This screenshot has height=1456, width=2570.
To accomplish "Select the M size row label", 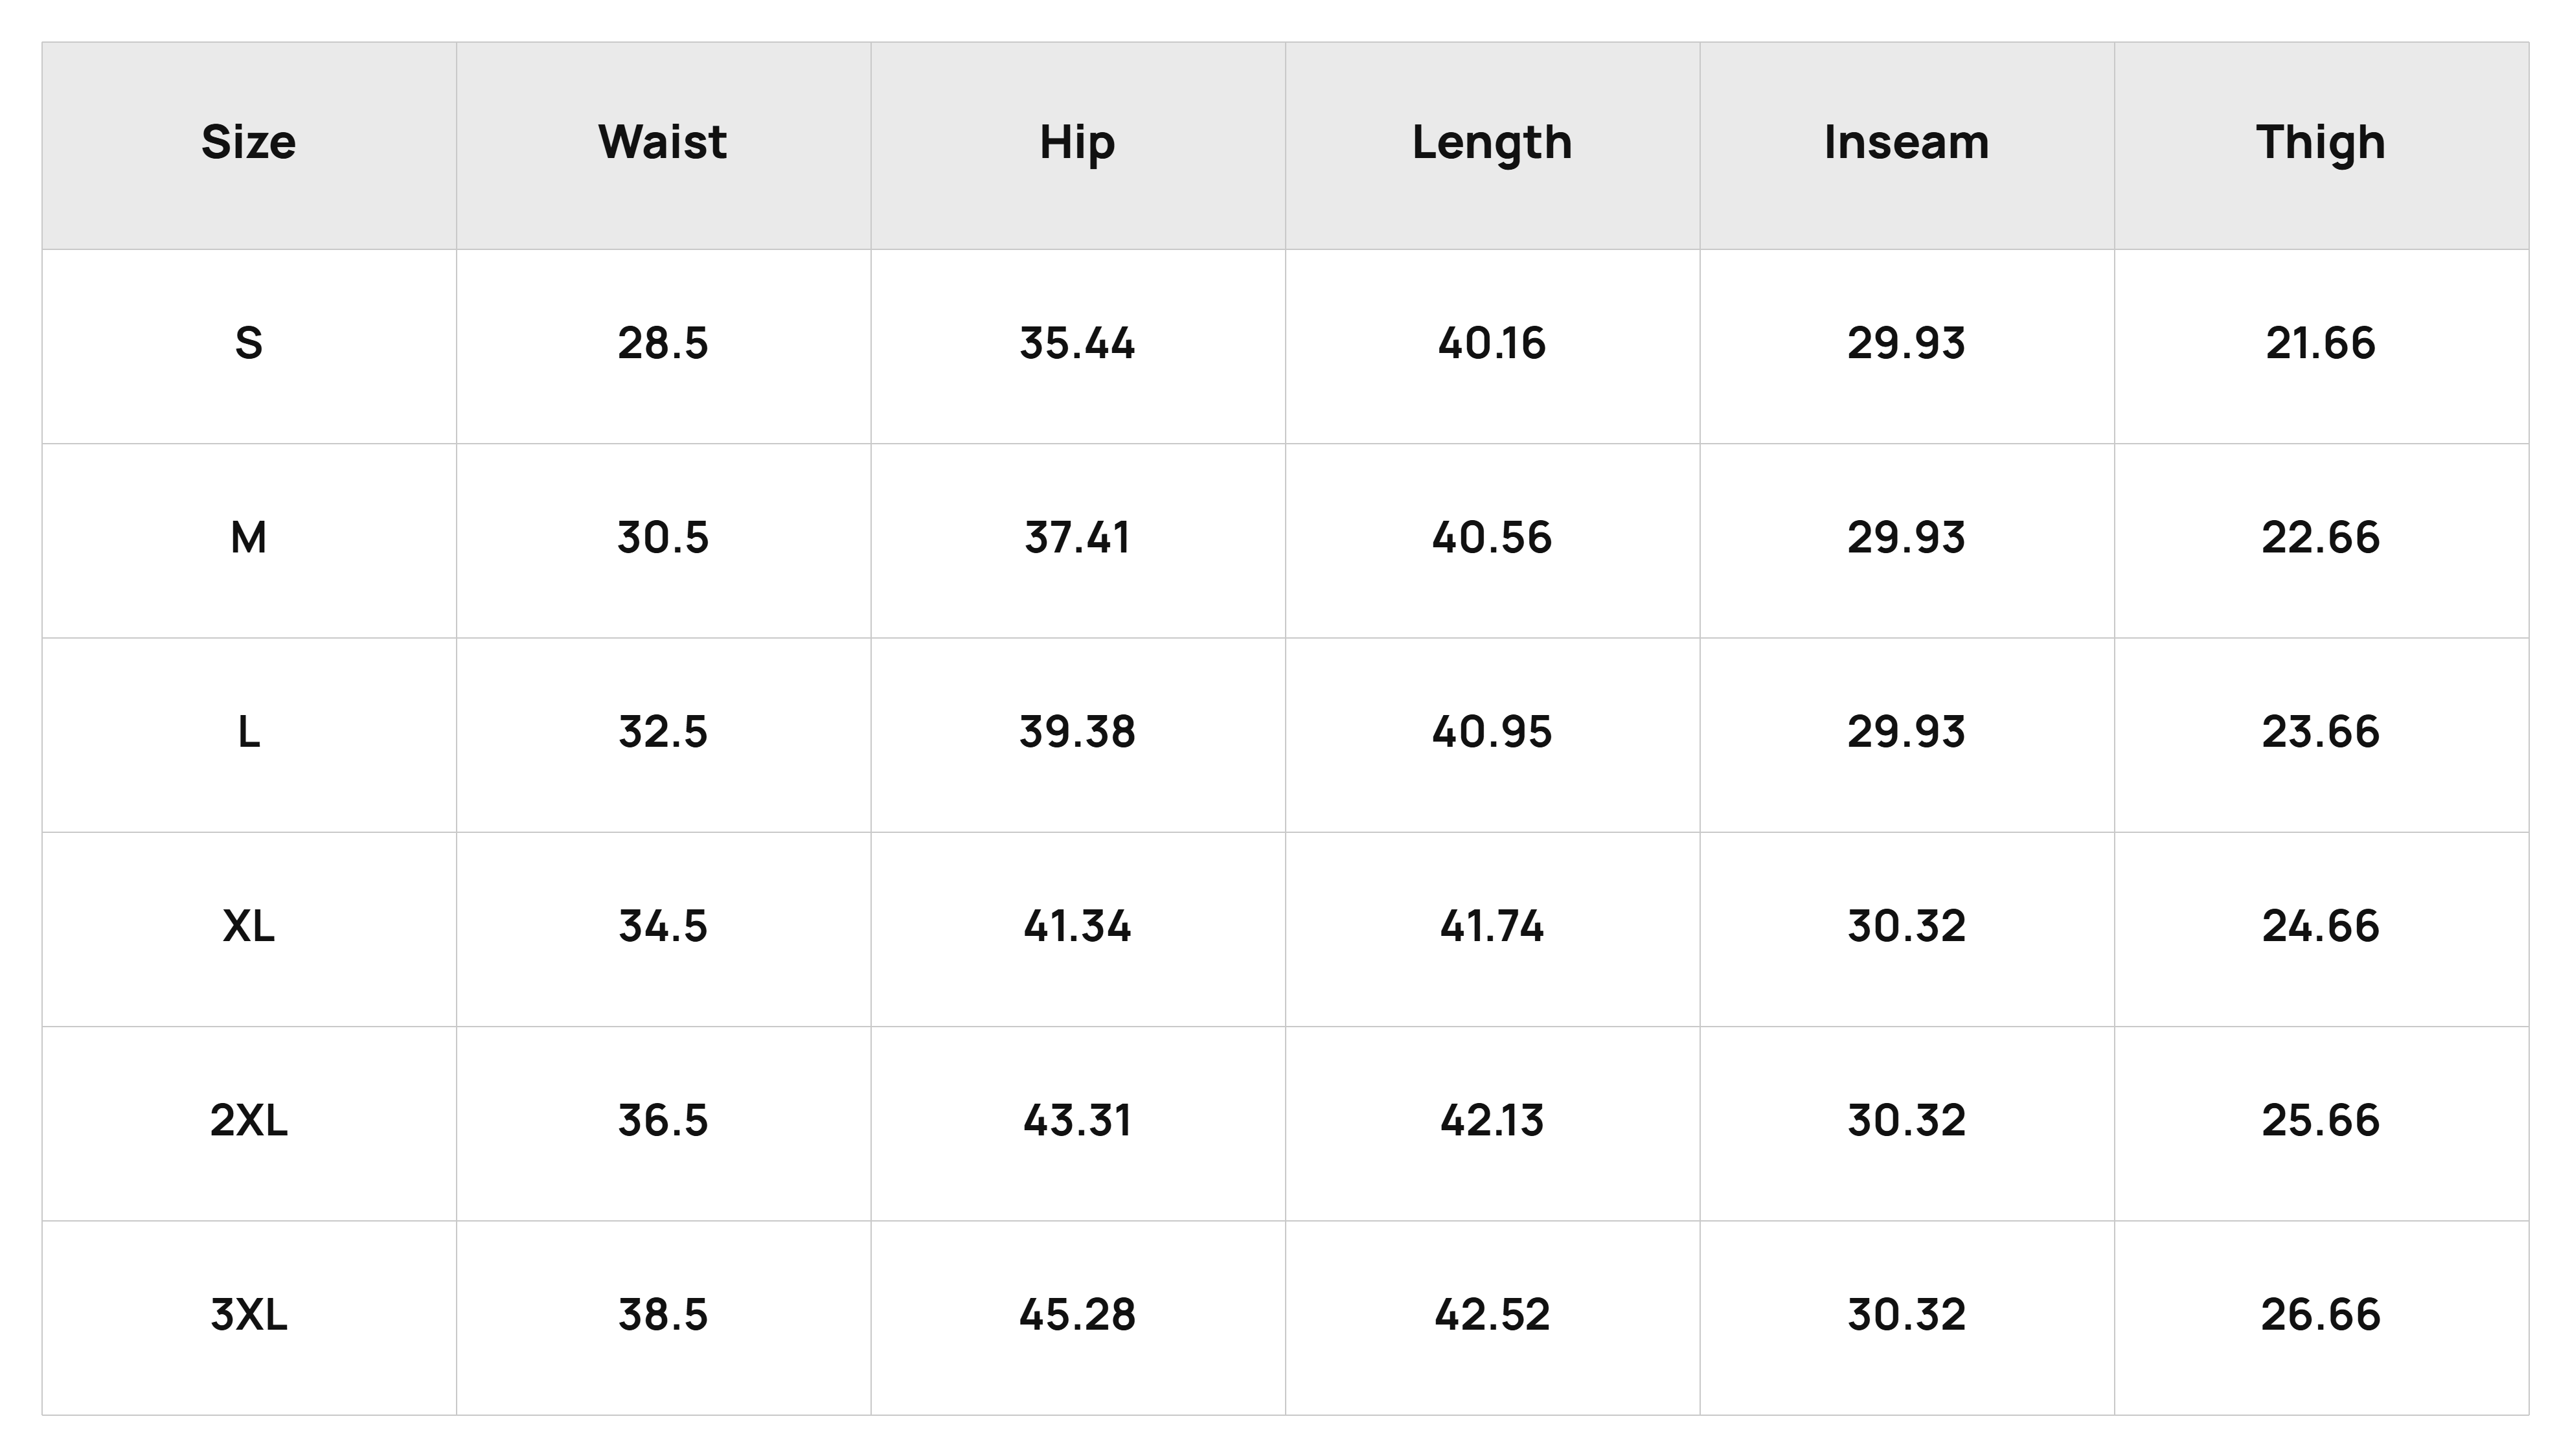I will point(249,538).
